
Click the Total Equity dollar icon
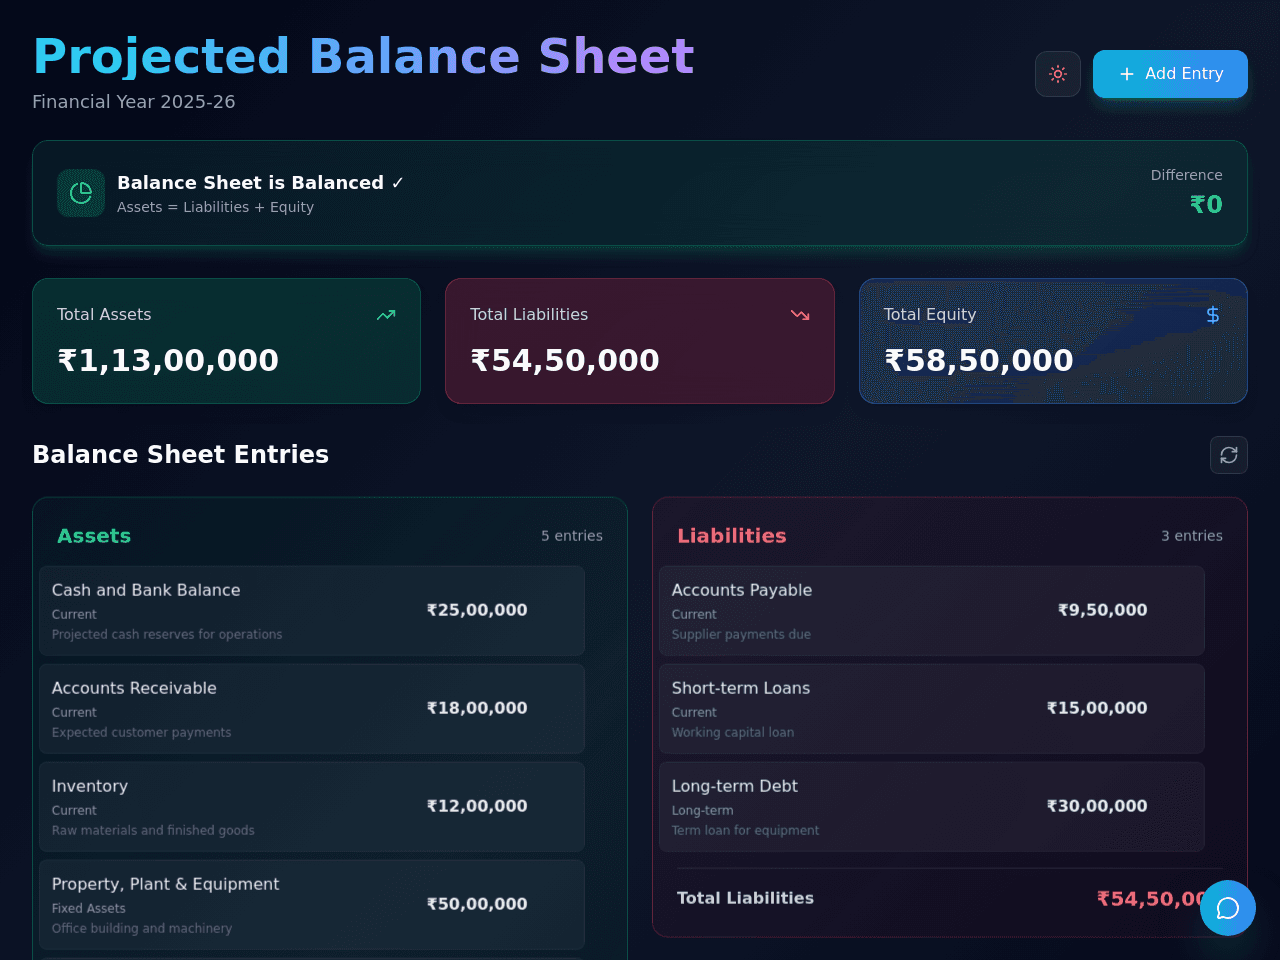[1213, 315]
